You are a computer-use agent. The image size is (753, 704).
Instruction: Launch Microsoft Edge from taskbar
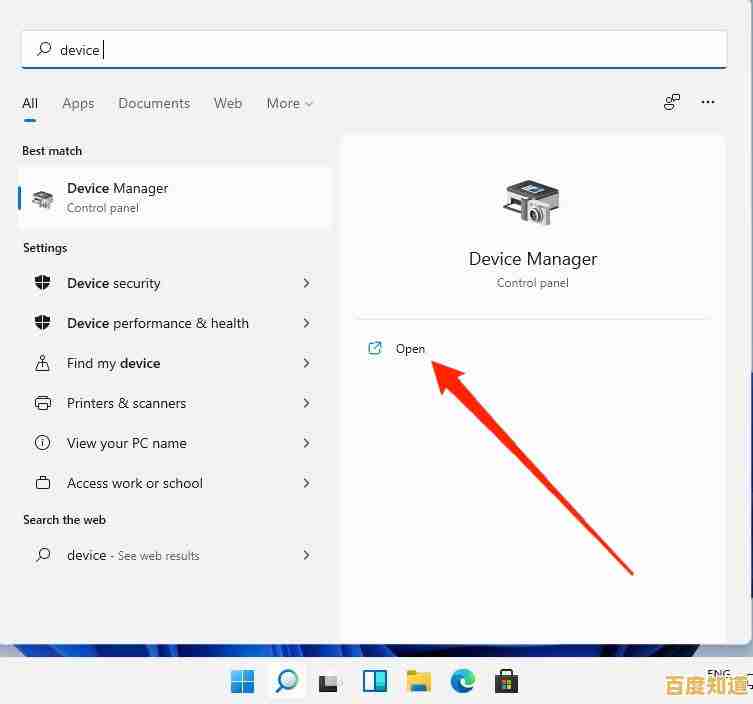point(462,681)
